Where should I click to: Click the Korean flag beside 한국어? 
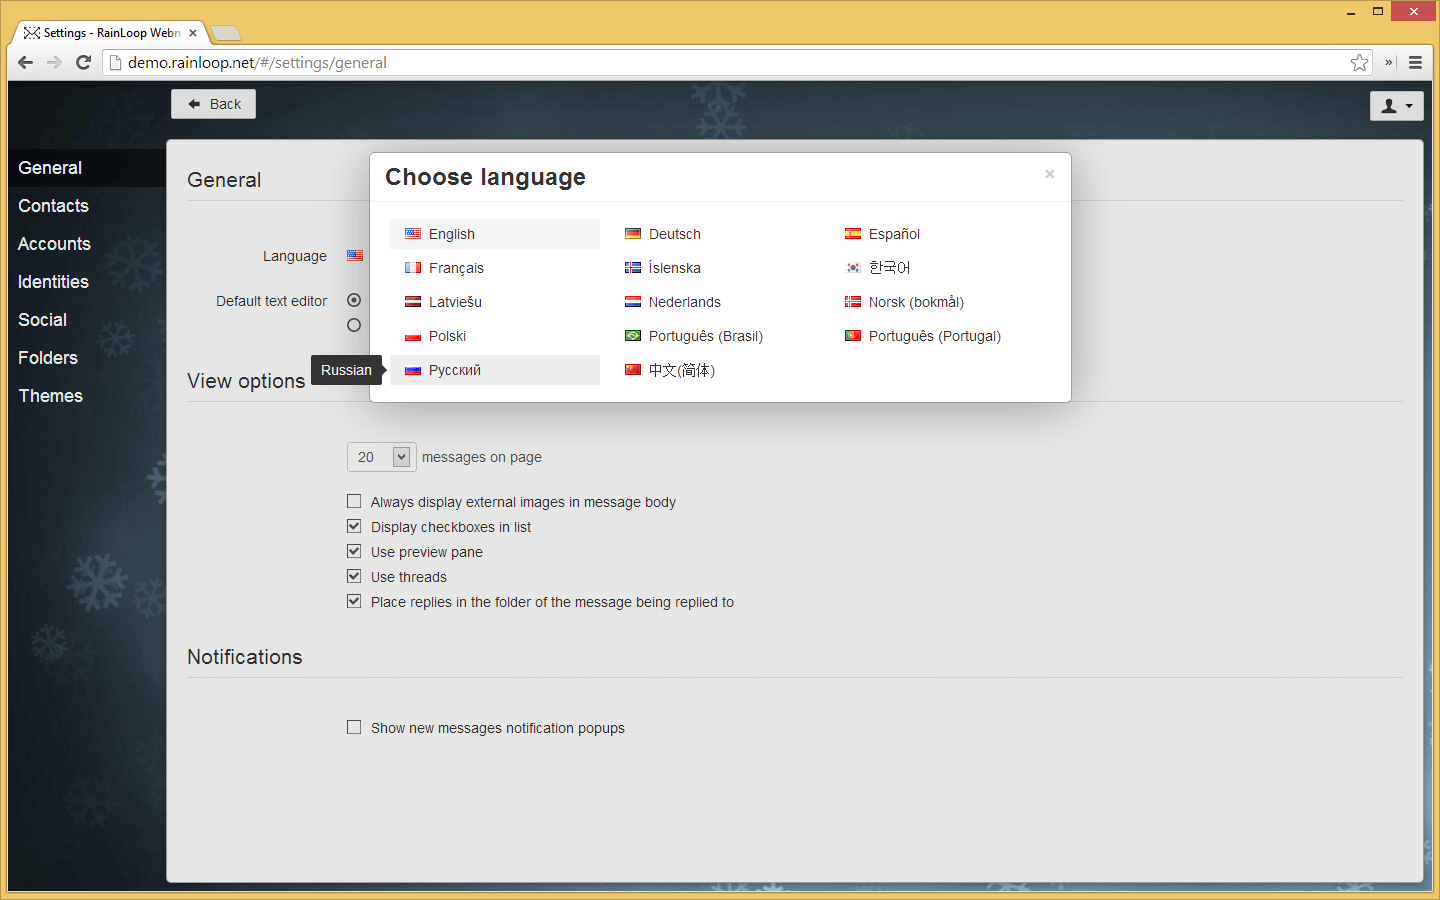(x=852, y=267)
